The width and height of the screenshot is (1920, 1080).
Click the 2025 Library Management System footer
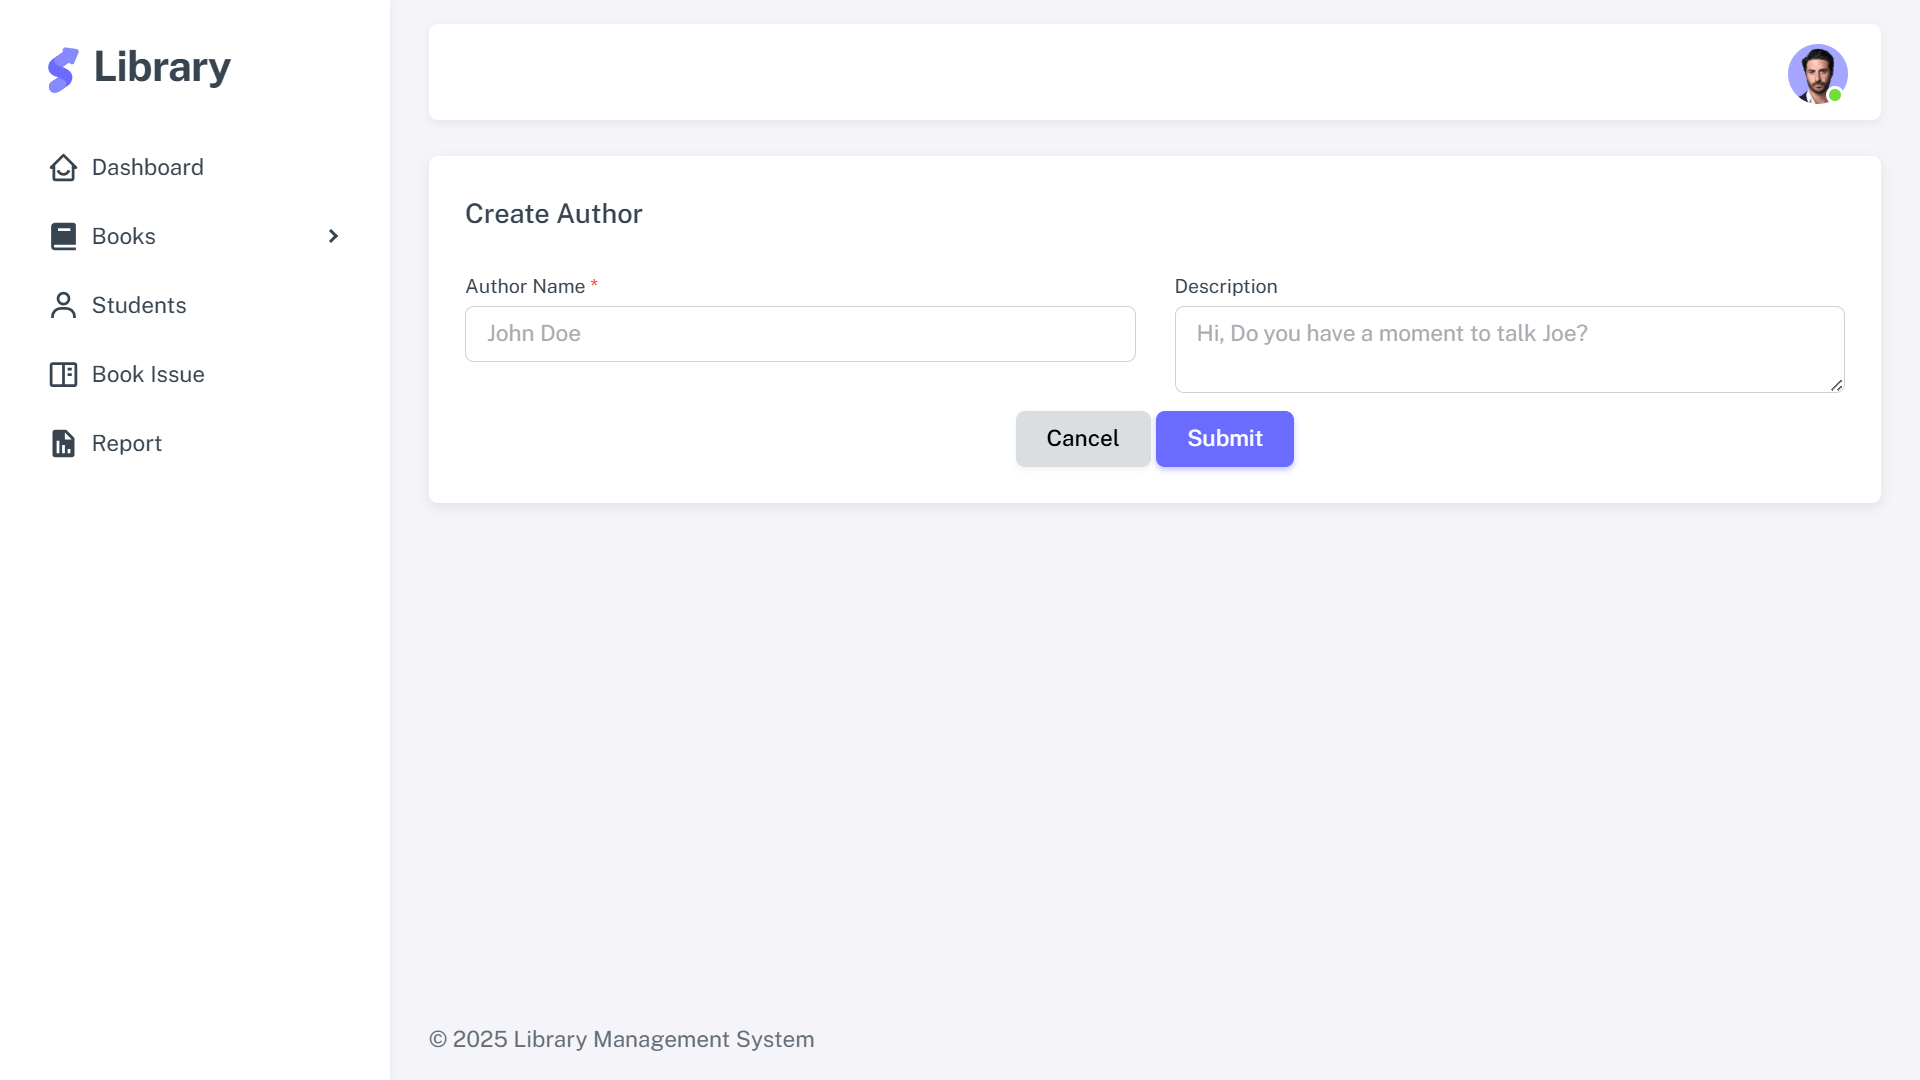point(621,1040)
